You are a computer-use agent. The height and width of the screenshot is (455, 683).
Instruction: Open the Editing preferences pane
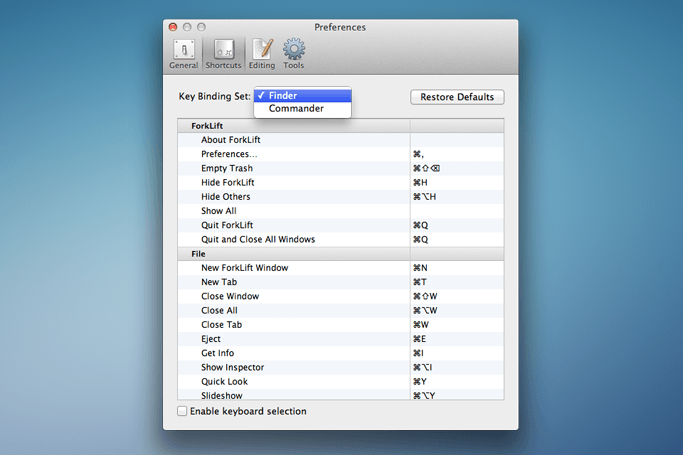(262, 54)
